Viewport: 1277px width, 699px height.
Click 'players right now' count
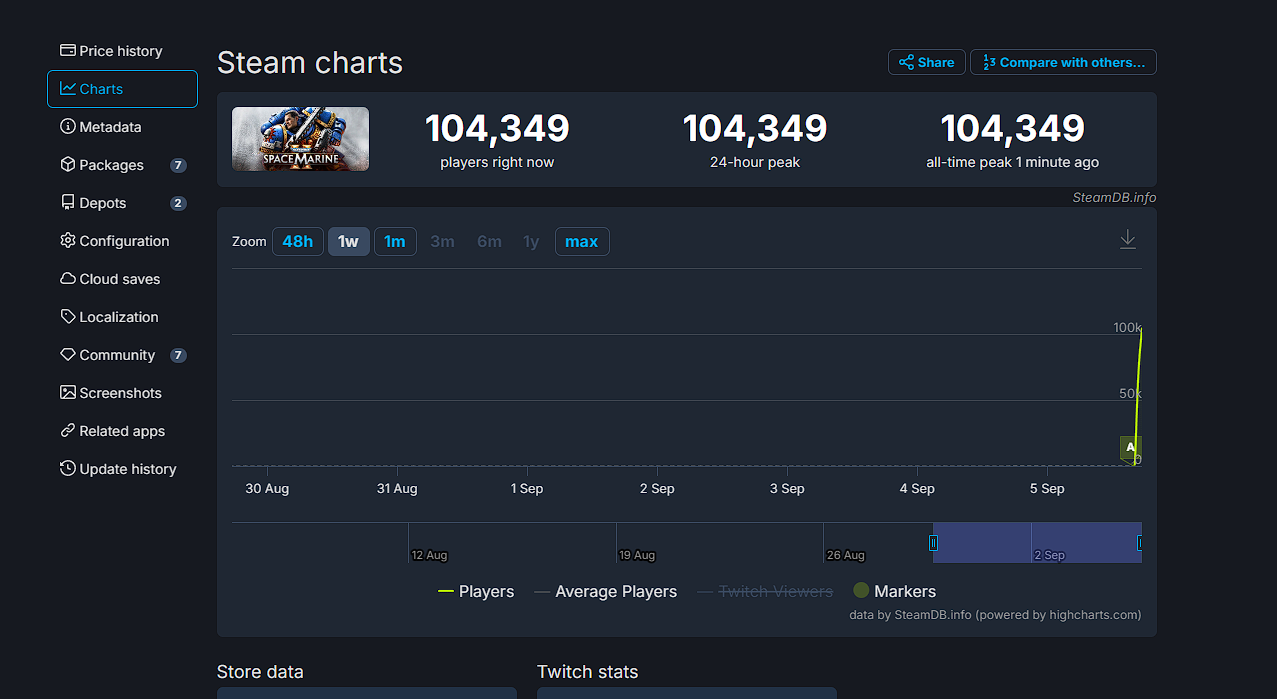tap(497, 128)
